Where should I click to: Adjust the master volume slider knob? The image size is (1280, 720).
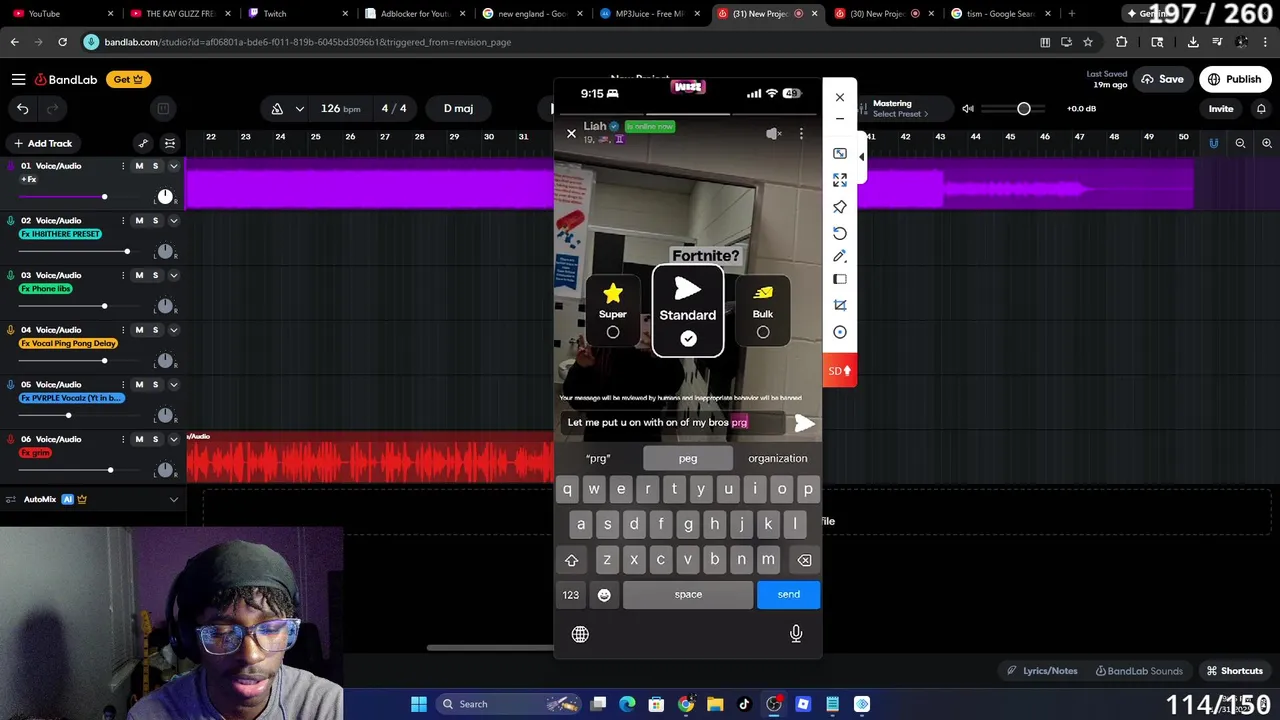tap(1024, 108)
